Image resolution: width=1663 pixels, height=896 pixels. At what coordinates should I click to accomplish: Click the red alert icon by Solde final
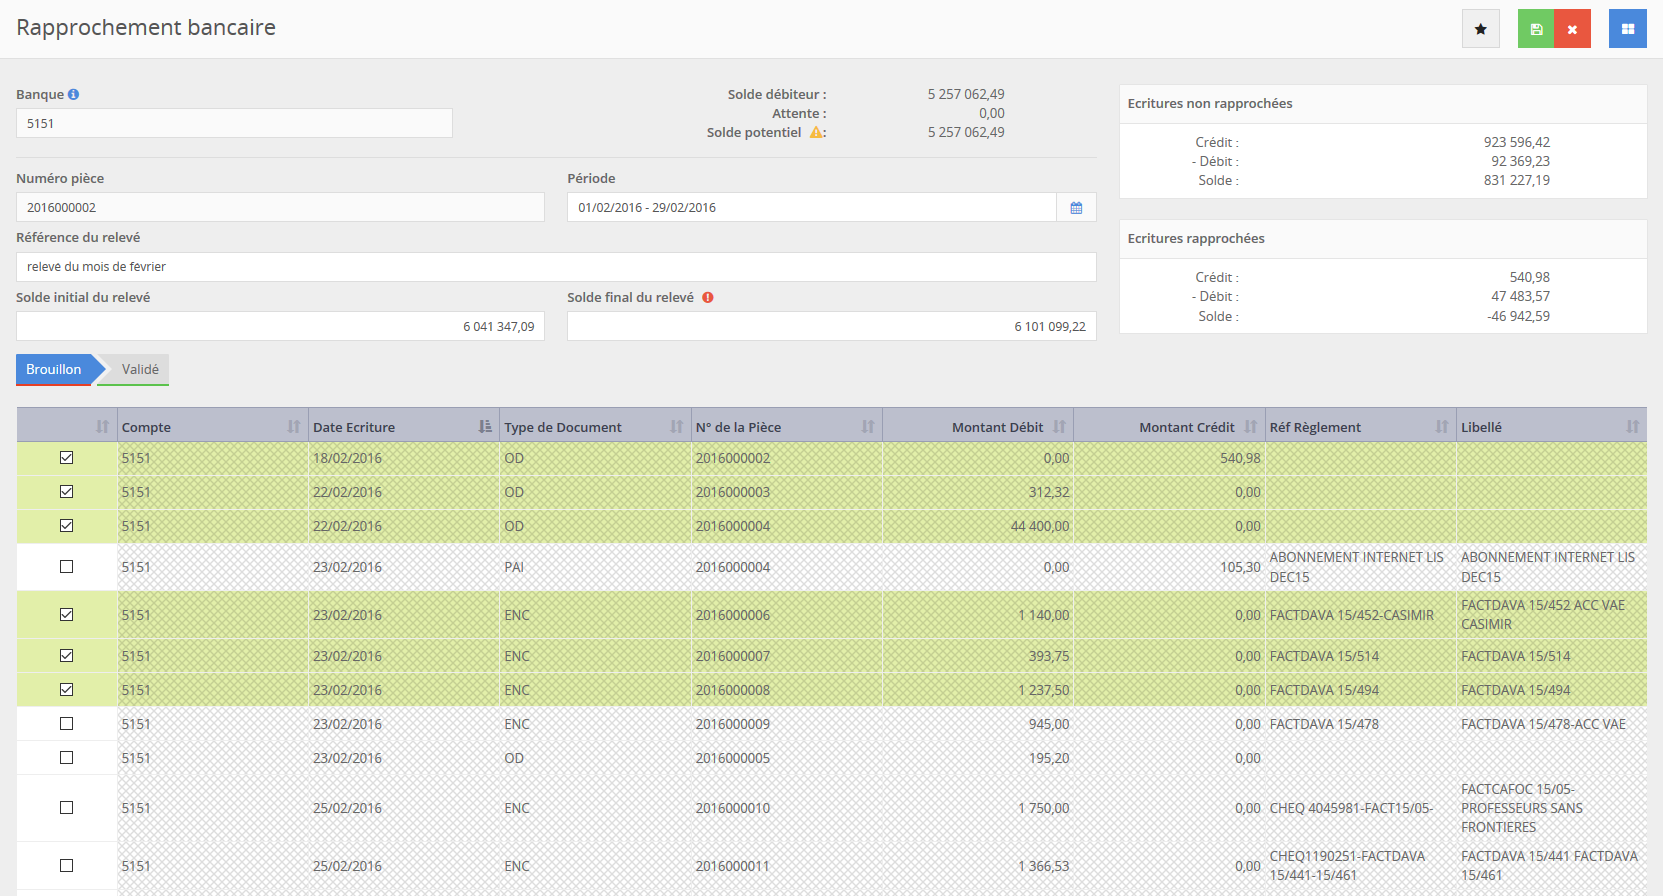[x=708, y=298]
